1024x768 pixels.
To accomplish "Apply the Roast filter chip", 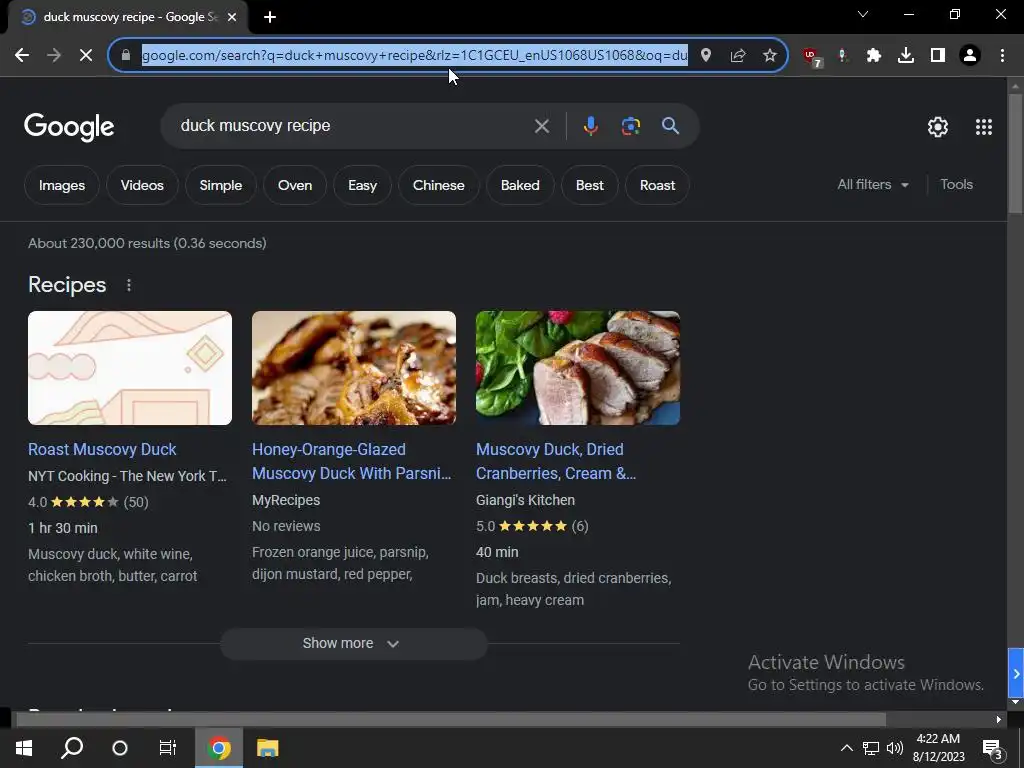I will click(658, 185).
